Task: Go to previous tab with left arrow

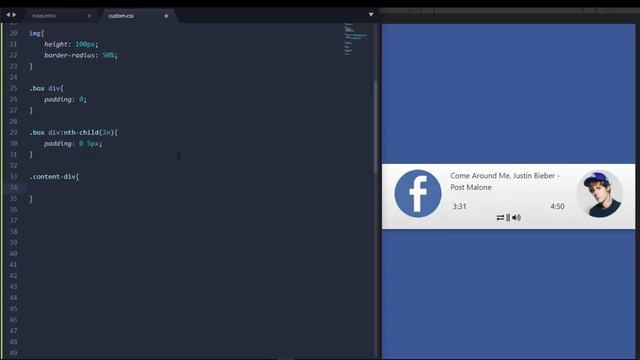Action: click(8, 15)
